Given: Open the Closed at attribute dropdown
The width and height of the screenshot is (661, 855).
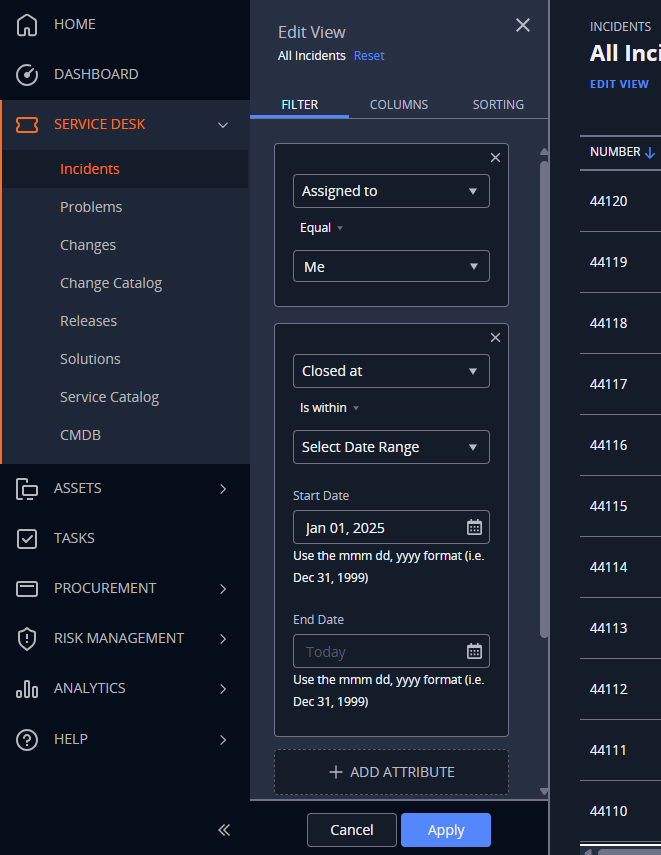Looking at the screenshot, I should coord(391,371).
